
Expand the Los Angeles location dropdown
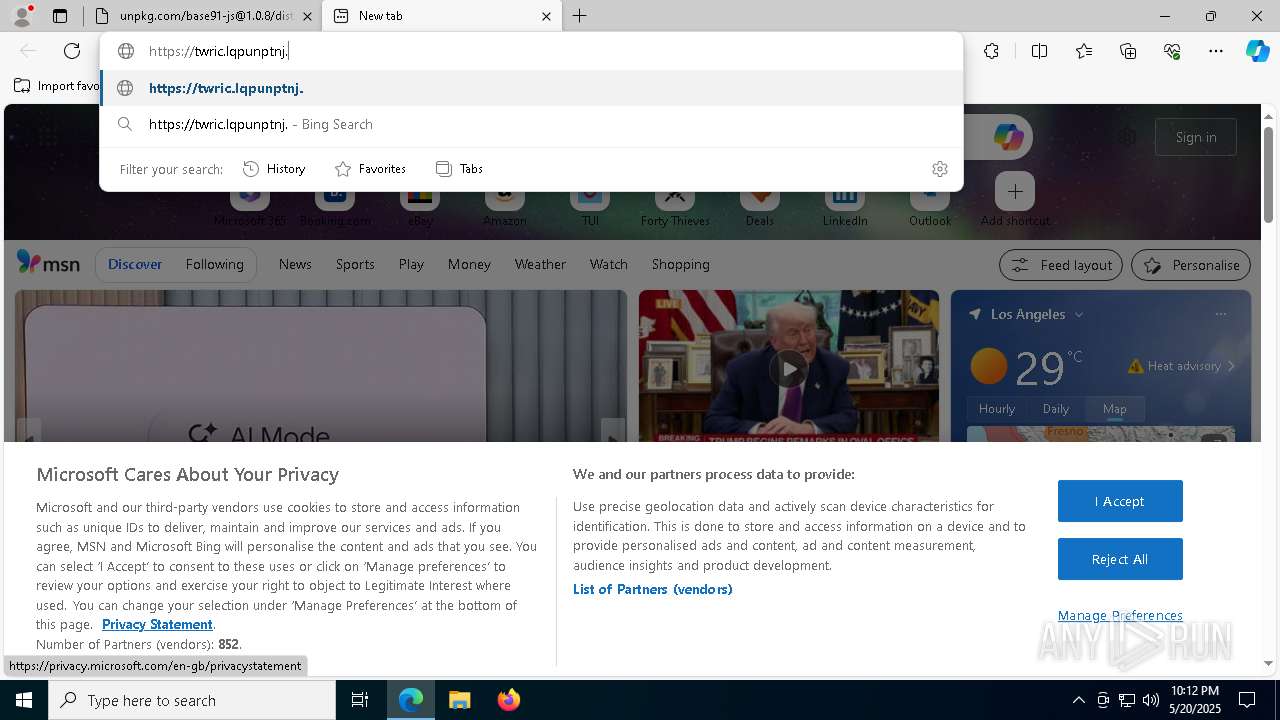[x=1078, y=314]
